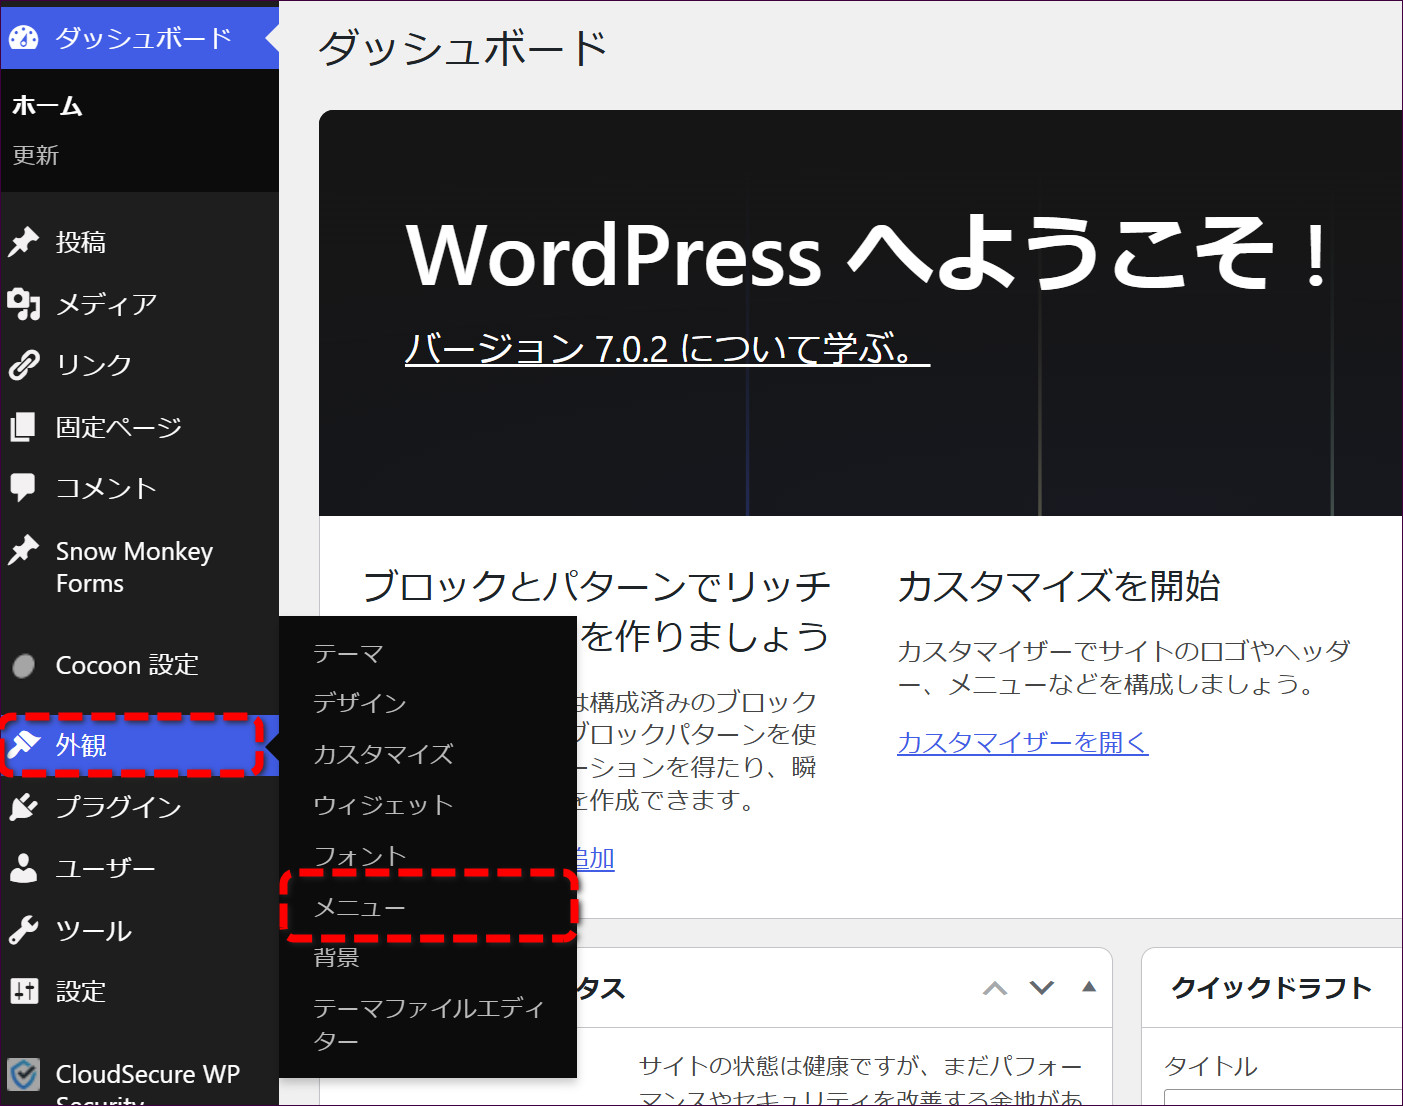Click the クイックドラフト widget heading
This screenshot has height=1106, width=1403.
pyautogui.click(x=1271, y=988)
